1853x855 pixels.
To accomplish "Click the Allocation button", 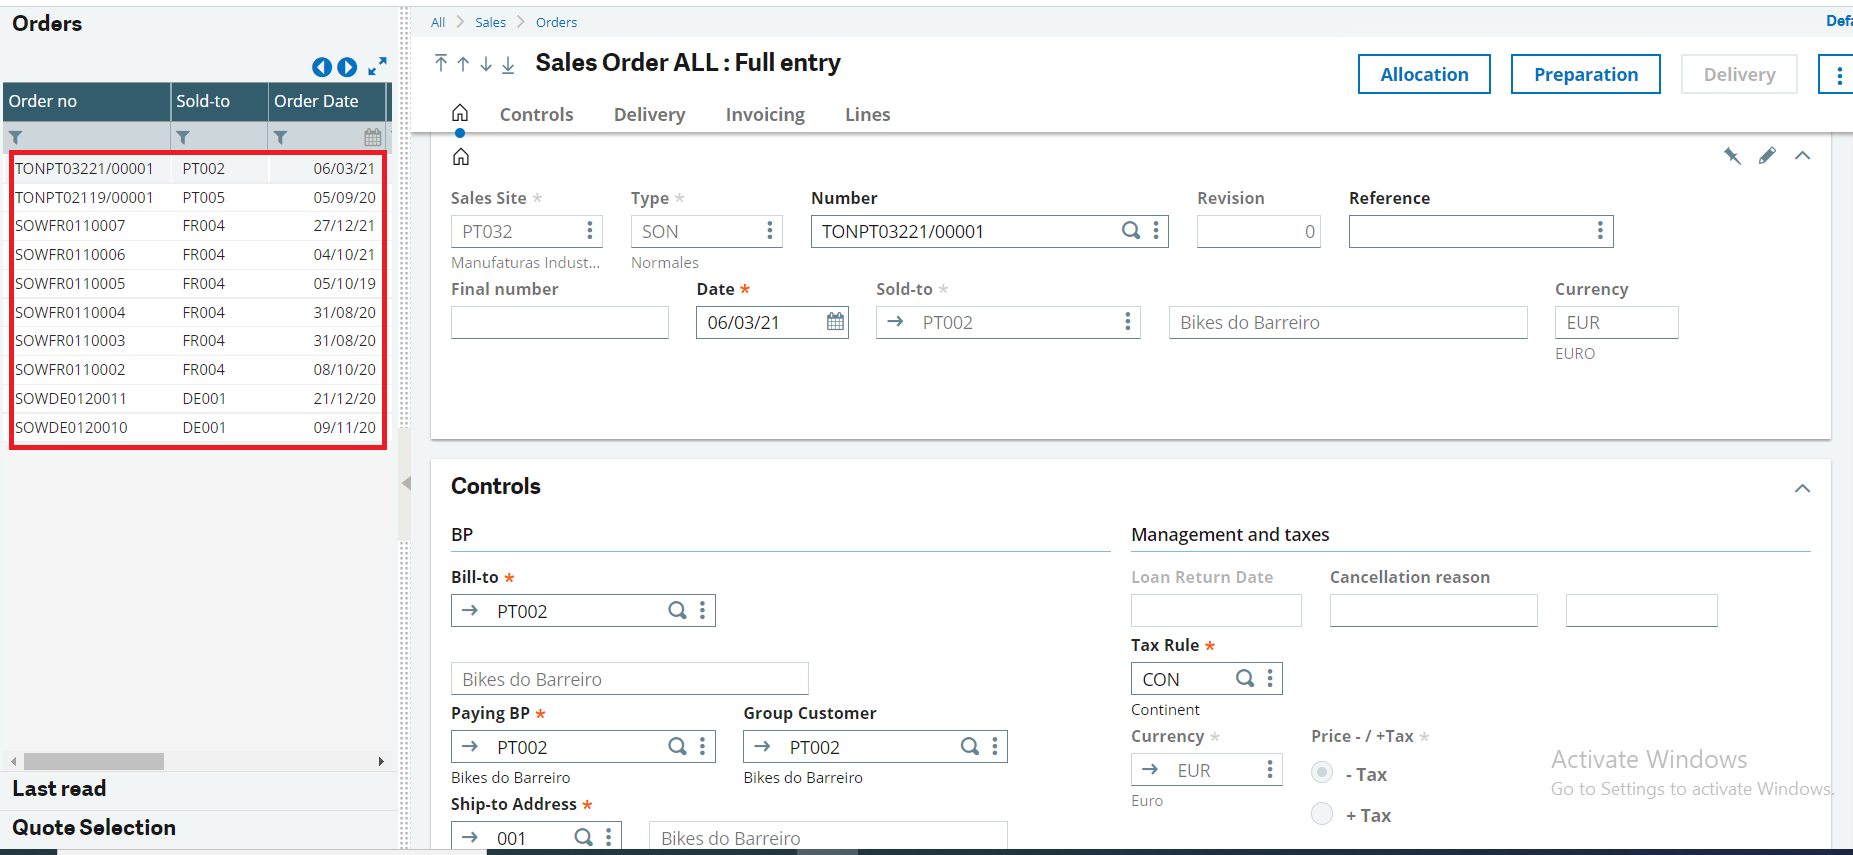I will (1424, 74).
